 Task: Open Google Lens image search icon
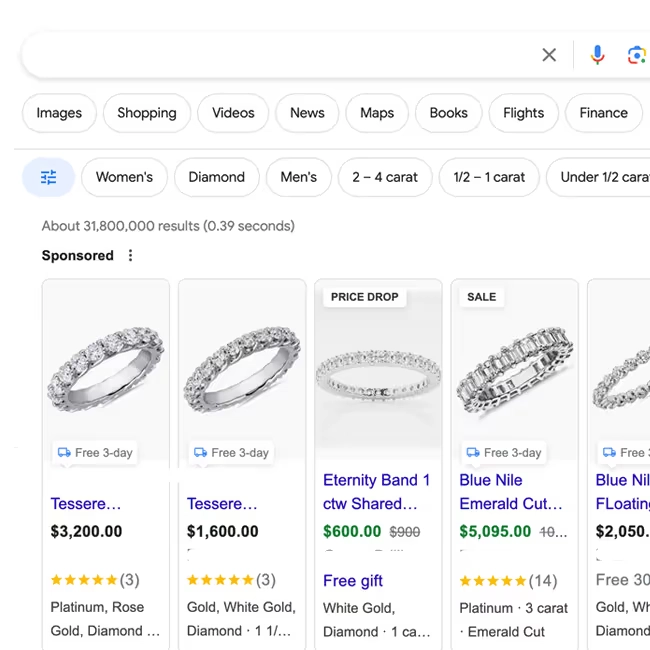click(x=637, y=55)
